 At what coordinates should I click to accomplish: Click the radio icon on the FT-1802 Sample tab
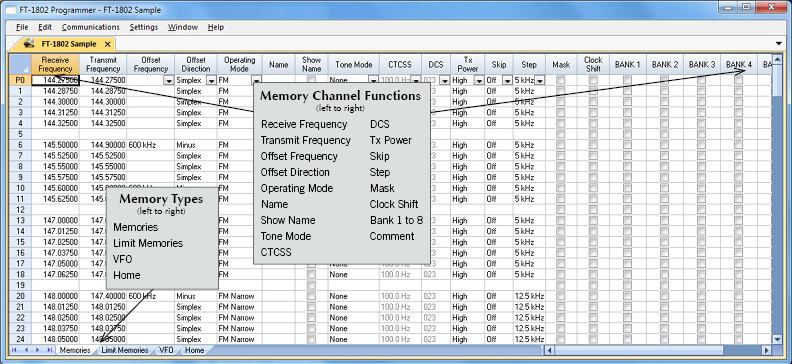pyautogui.click(x=29, y=43)
